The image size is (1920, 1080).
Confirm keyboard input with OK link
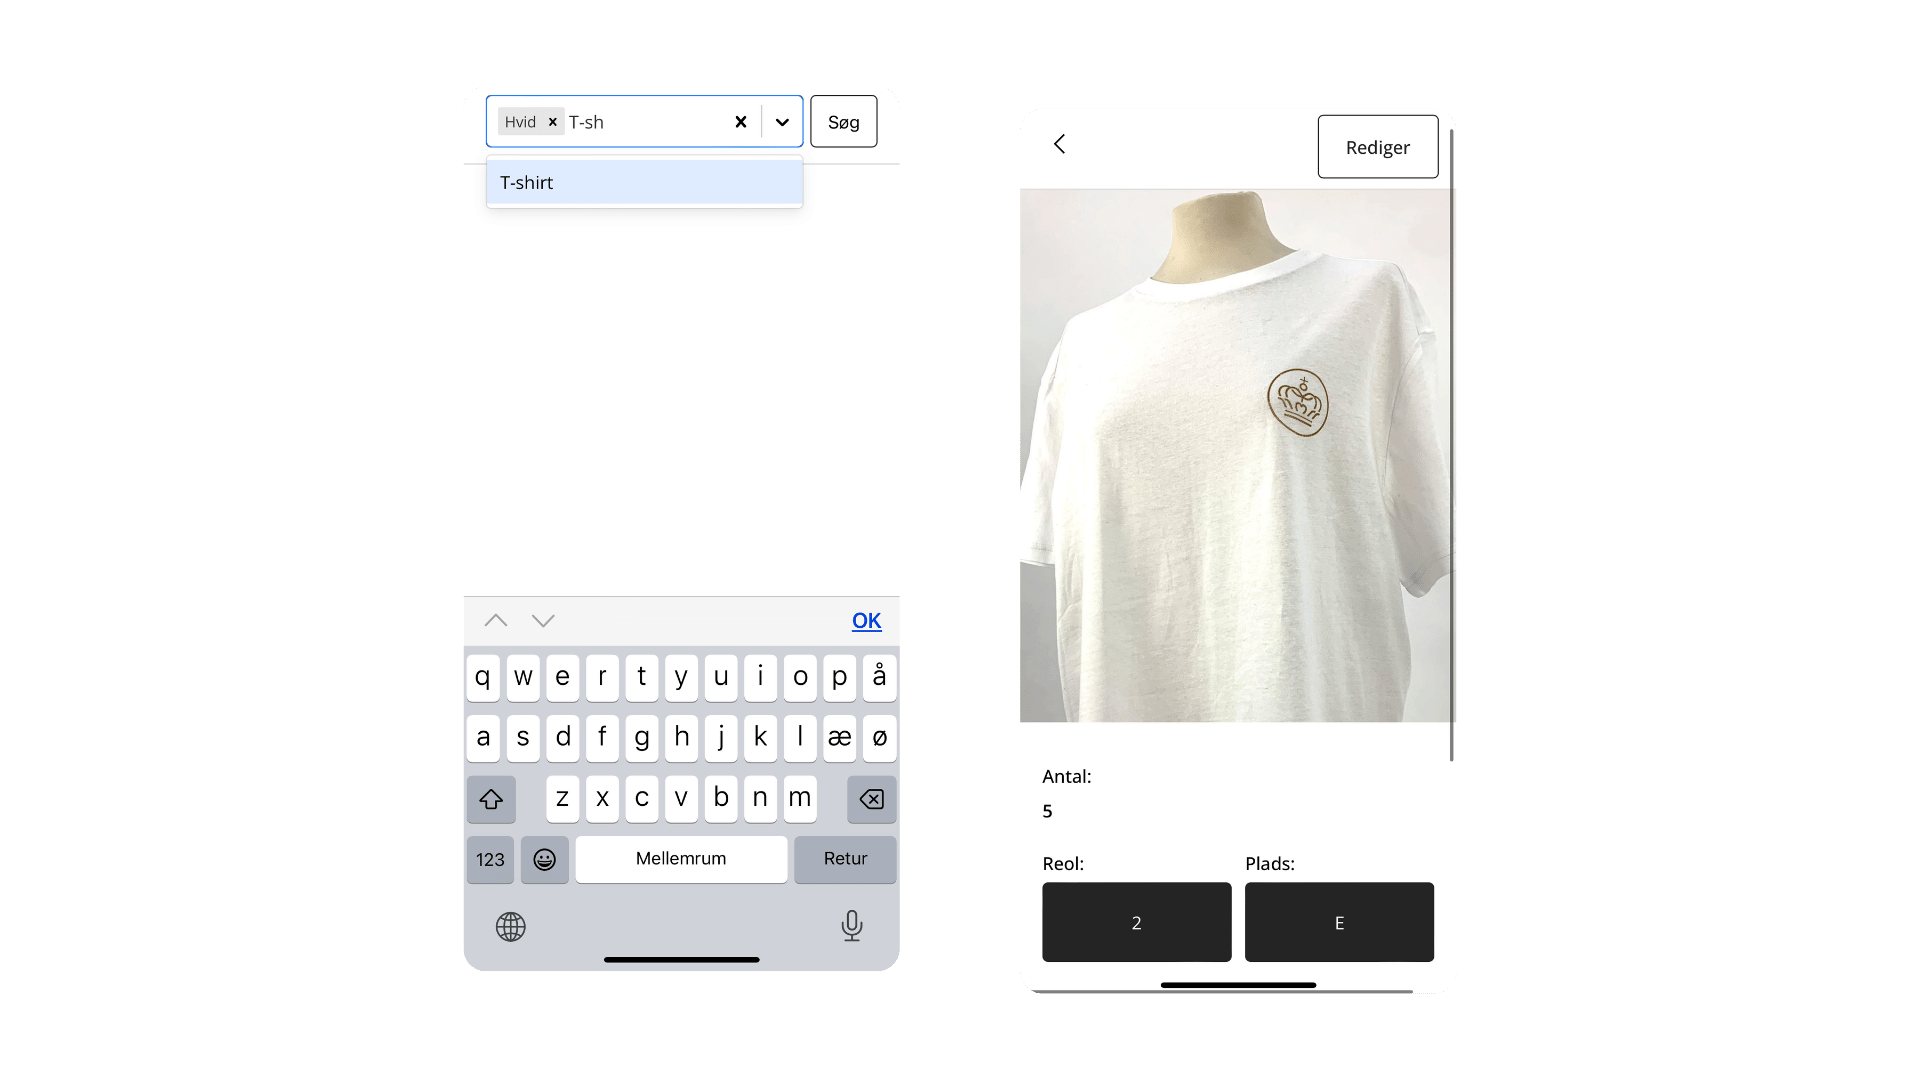pyautogui.click(x=864, y=620)
